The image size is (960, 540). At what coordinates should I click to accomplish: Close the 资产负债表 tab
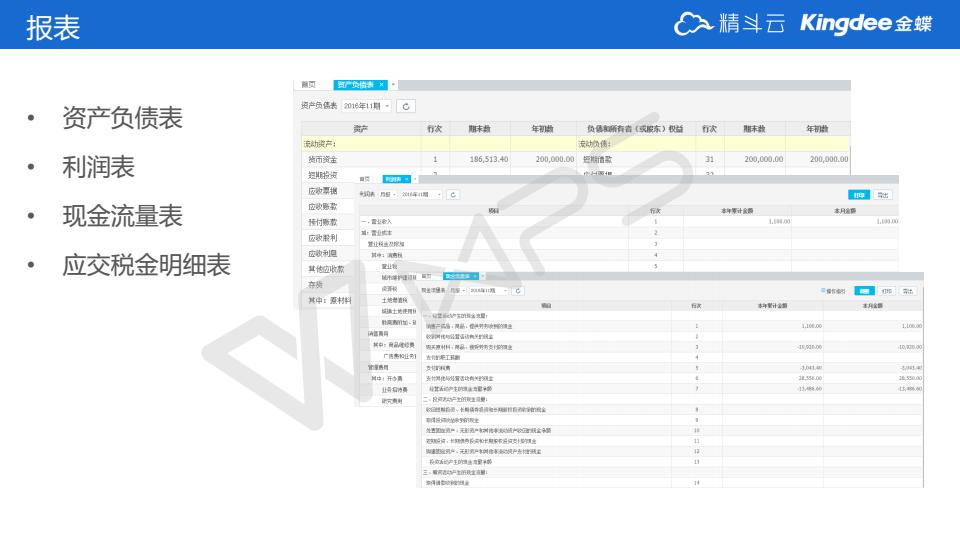pos(381,85)
